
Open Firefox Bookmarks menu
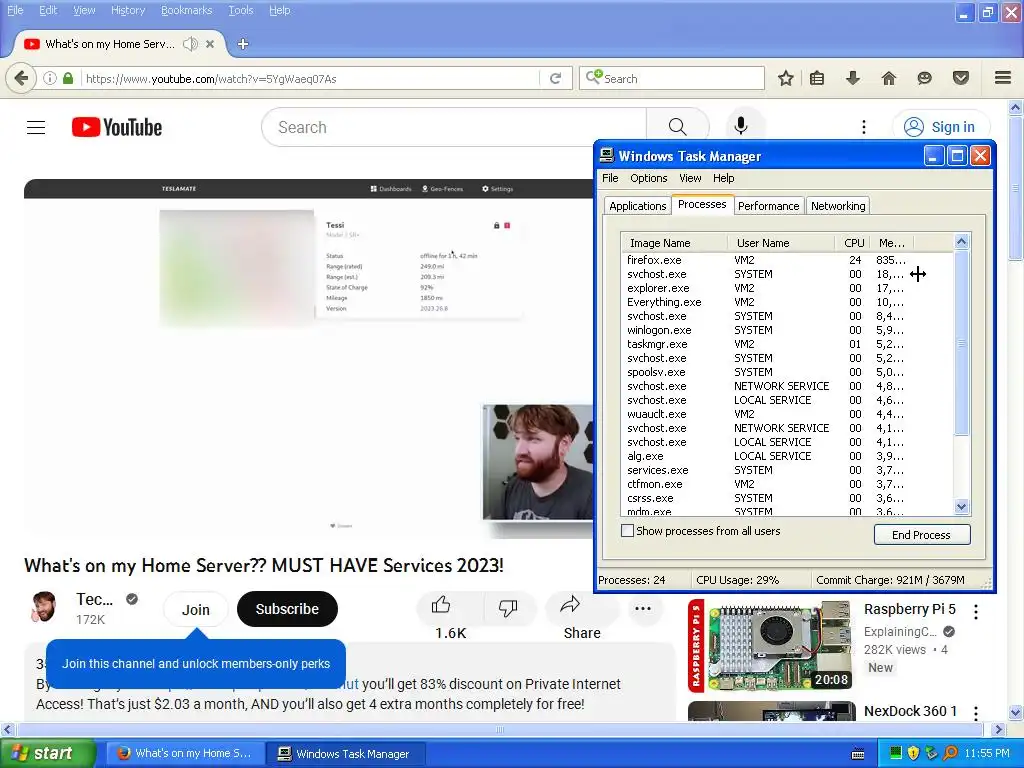[x=187, y=10]
